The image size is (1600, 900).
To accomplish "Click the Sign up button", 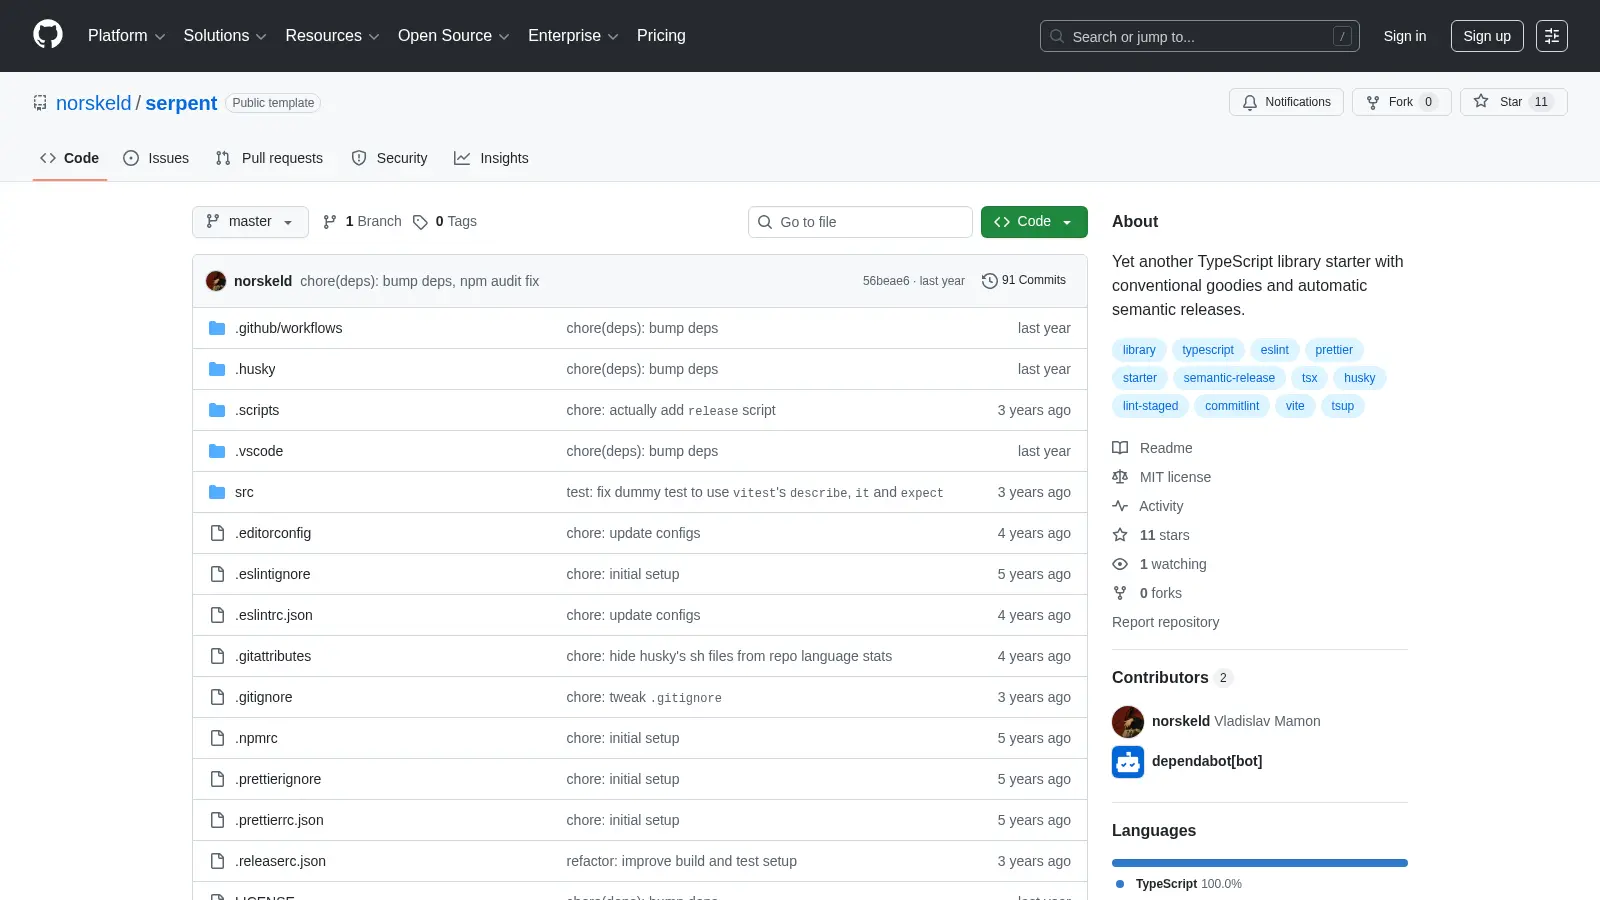I will click(1486, 36).
